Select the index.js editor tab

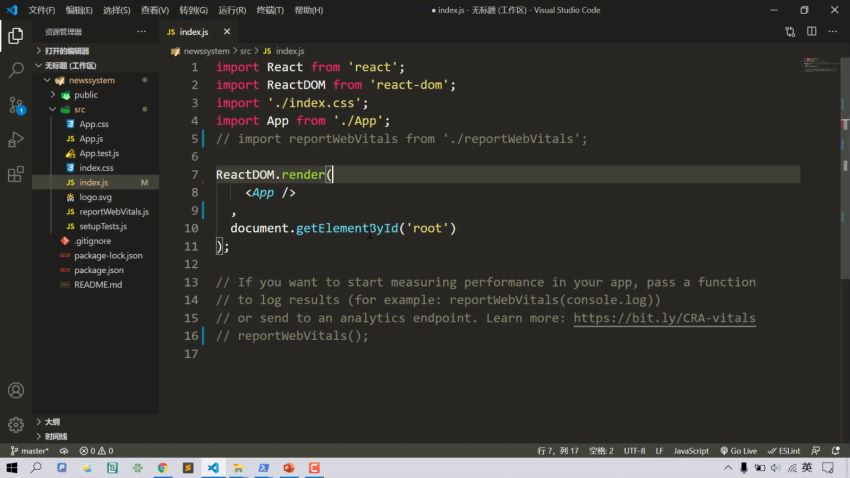tap(193, 32)
